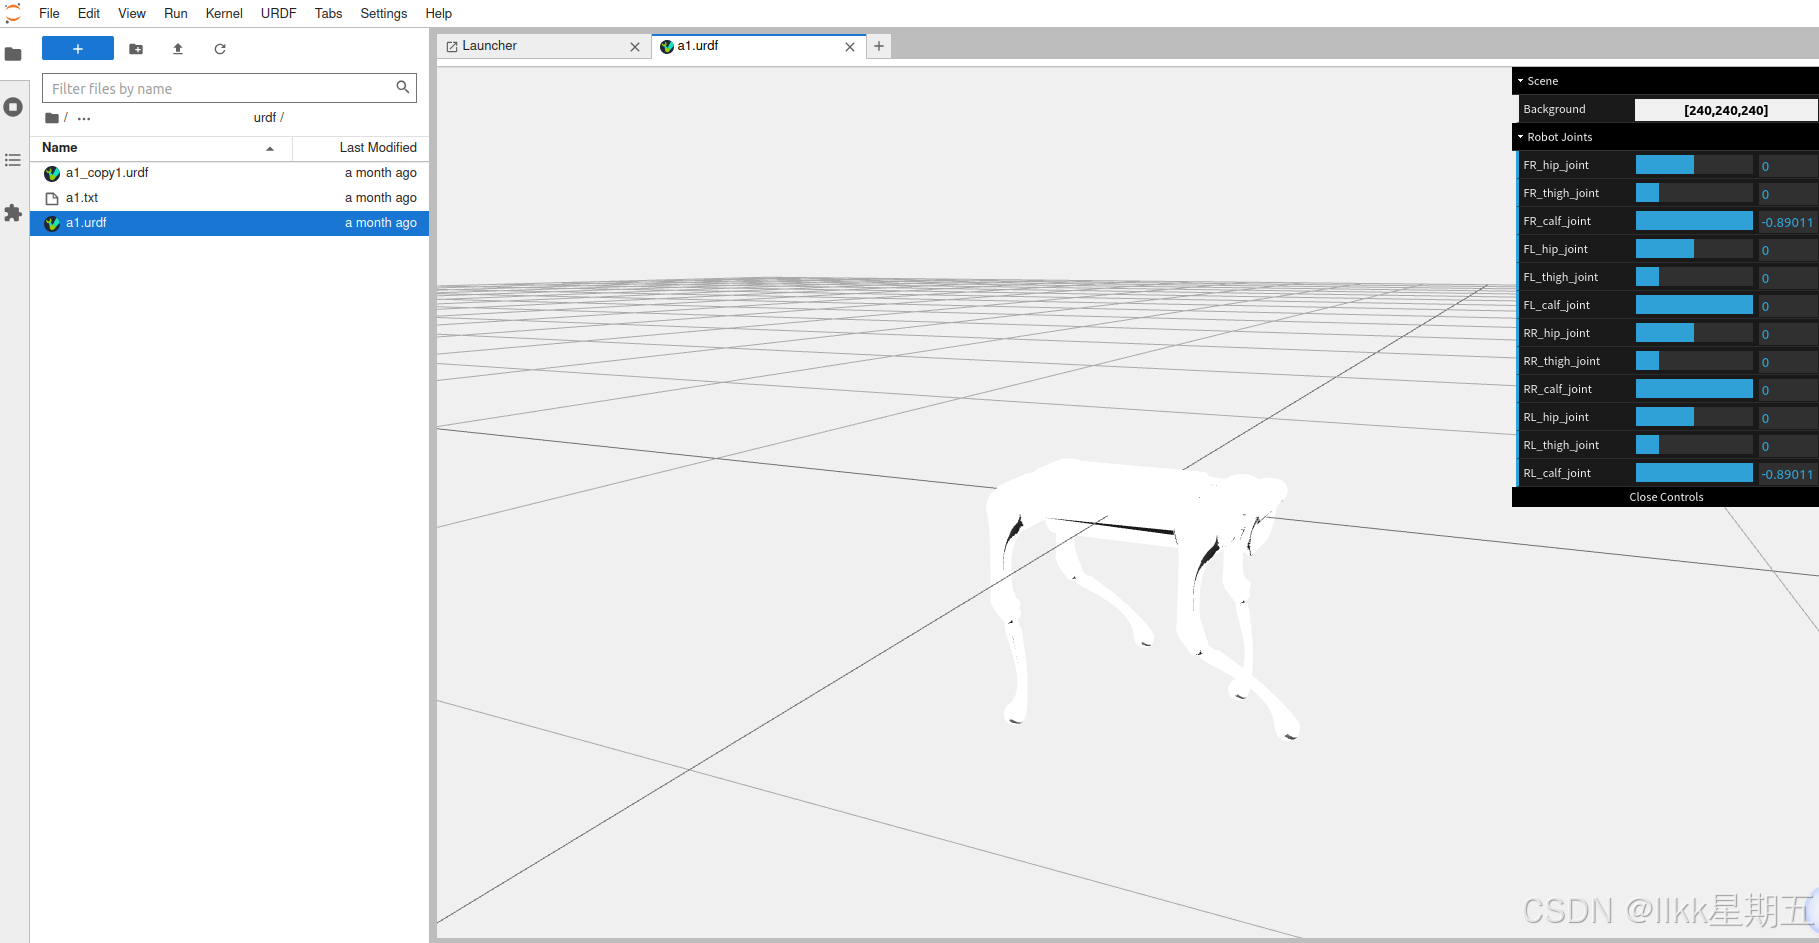Adjust the RL_hip_joint slider
Viewport: 1819px width, 943px height.
tap(1694, 417)
